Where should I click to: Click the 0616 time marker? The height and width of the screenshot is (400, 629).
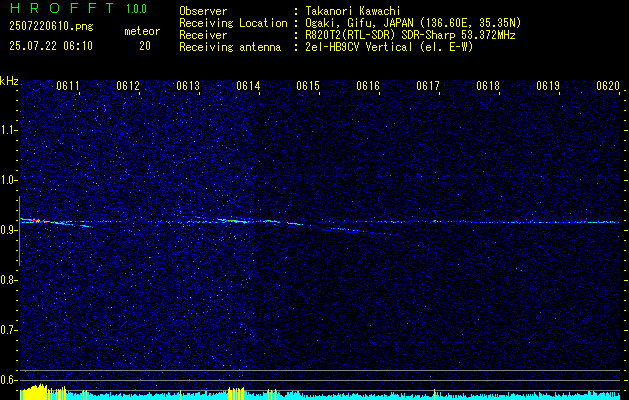[x=368, y=86]
